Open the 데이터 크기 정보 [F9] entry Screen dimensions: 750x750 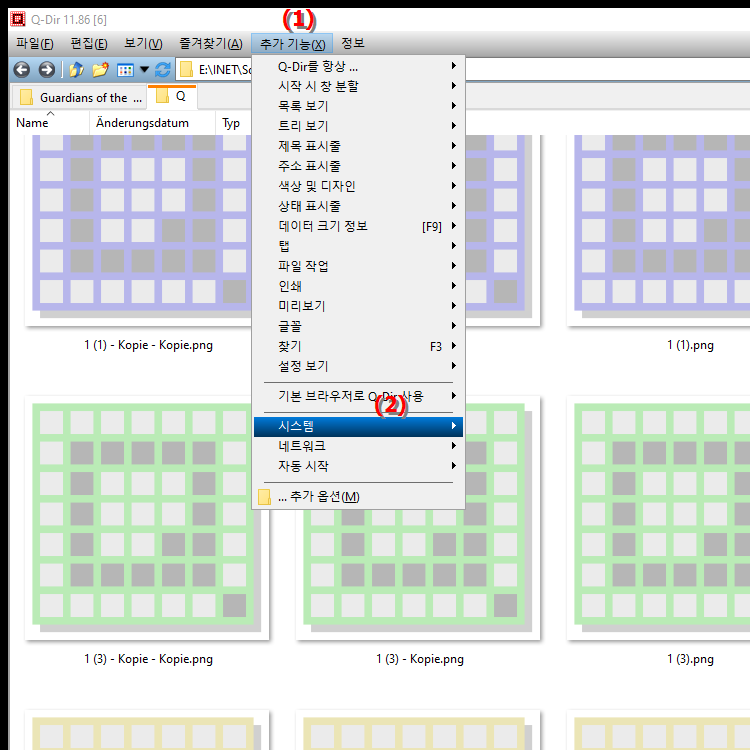[x=358, y=226]
